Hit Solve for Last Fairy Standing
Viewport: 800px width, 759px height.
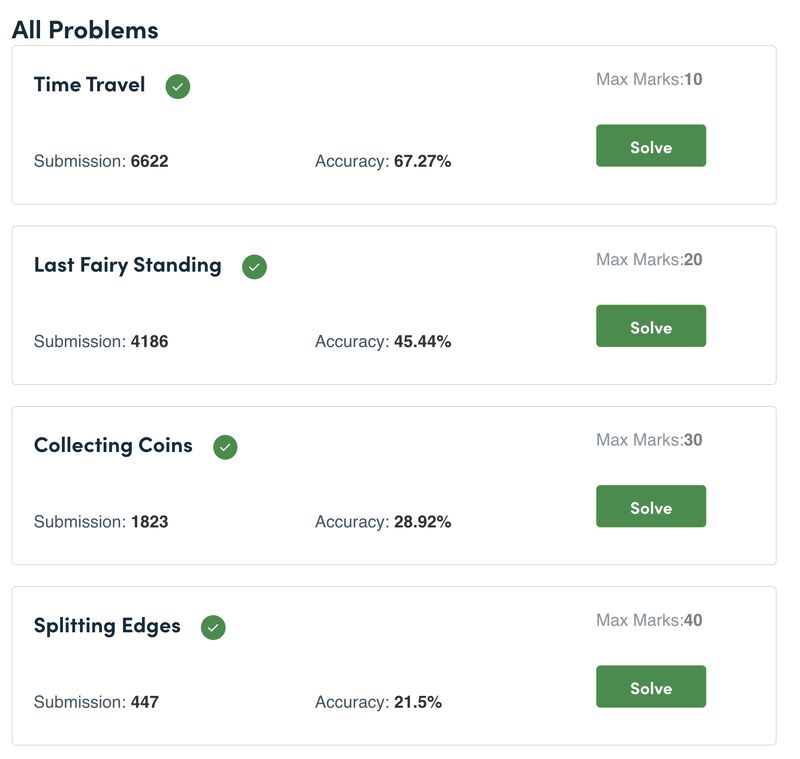pos(651,326)
